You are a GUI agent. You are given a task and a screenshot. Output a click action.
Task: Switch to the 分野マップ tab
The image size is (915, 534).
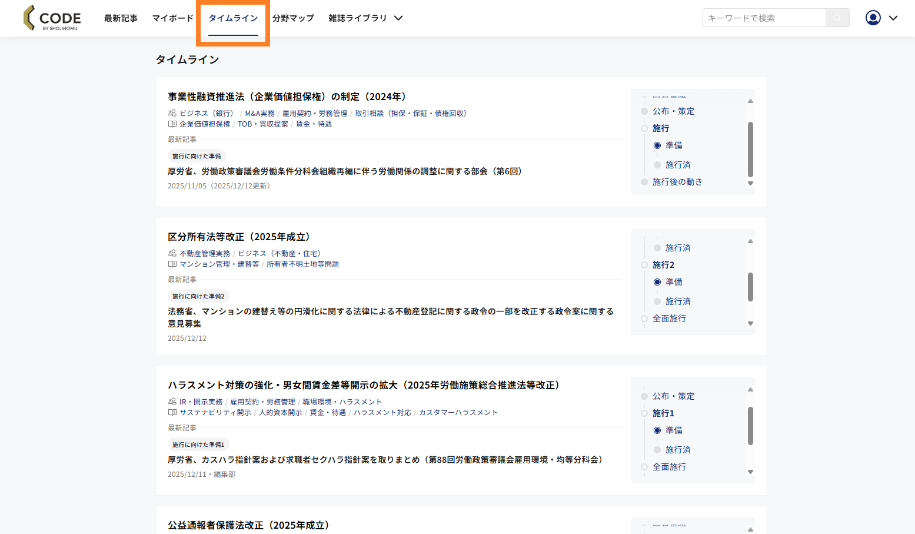[293, 18]
